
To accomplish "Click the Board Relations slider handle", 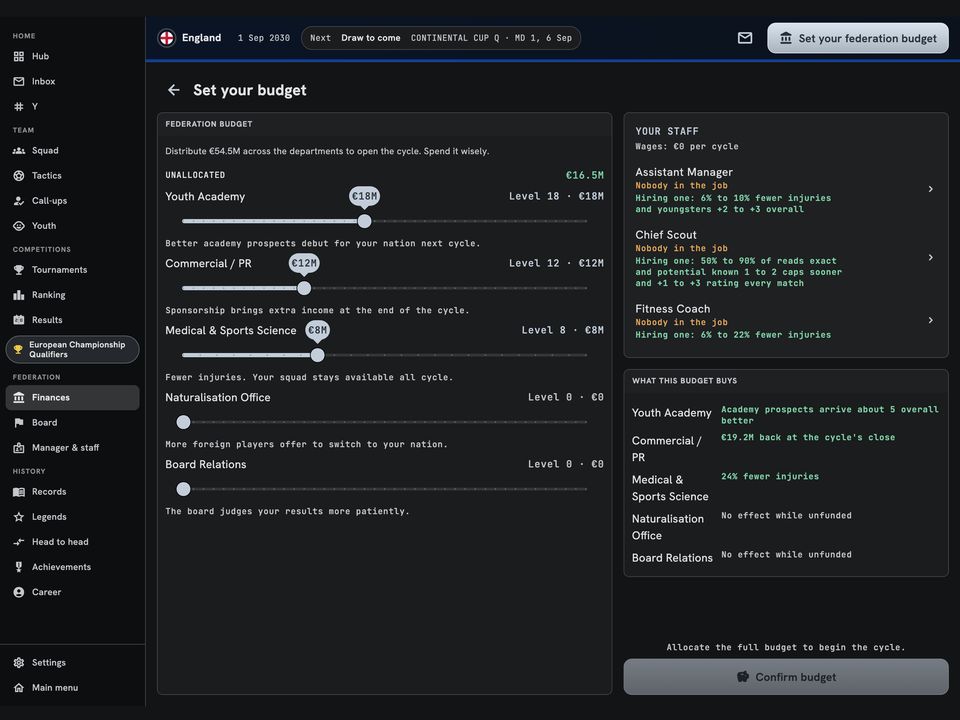I will 183,489.
